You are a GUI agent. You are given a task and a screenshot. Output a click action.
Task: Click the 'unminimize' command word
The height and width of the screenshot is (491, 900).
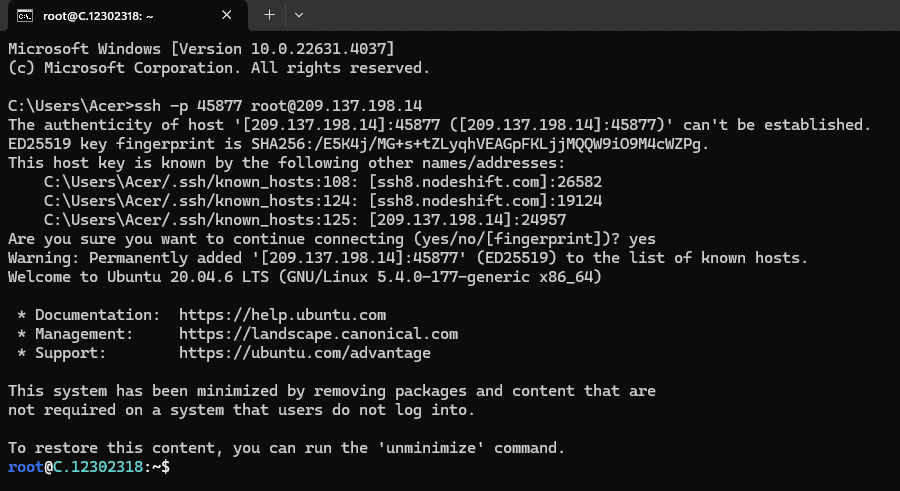pos(431,447)
